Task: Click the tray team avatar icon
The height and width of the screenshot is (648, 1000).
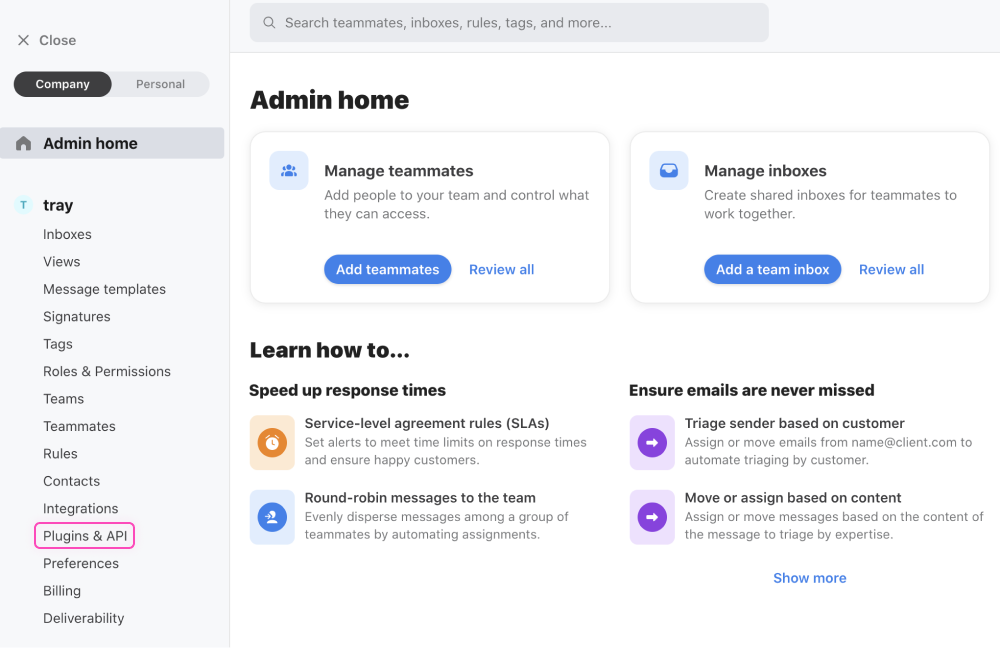Action: click(x=22, y=205)
